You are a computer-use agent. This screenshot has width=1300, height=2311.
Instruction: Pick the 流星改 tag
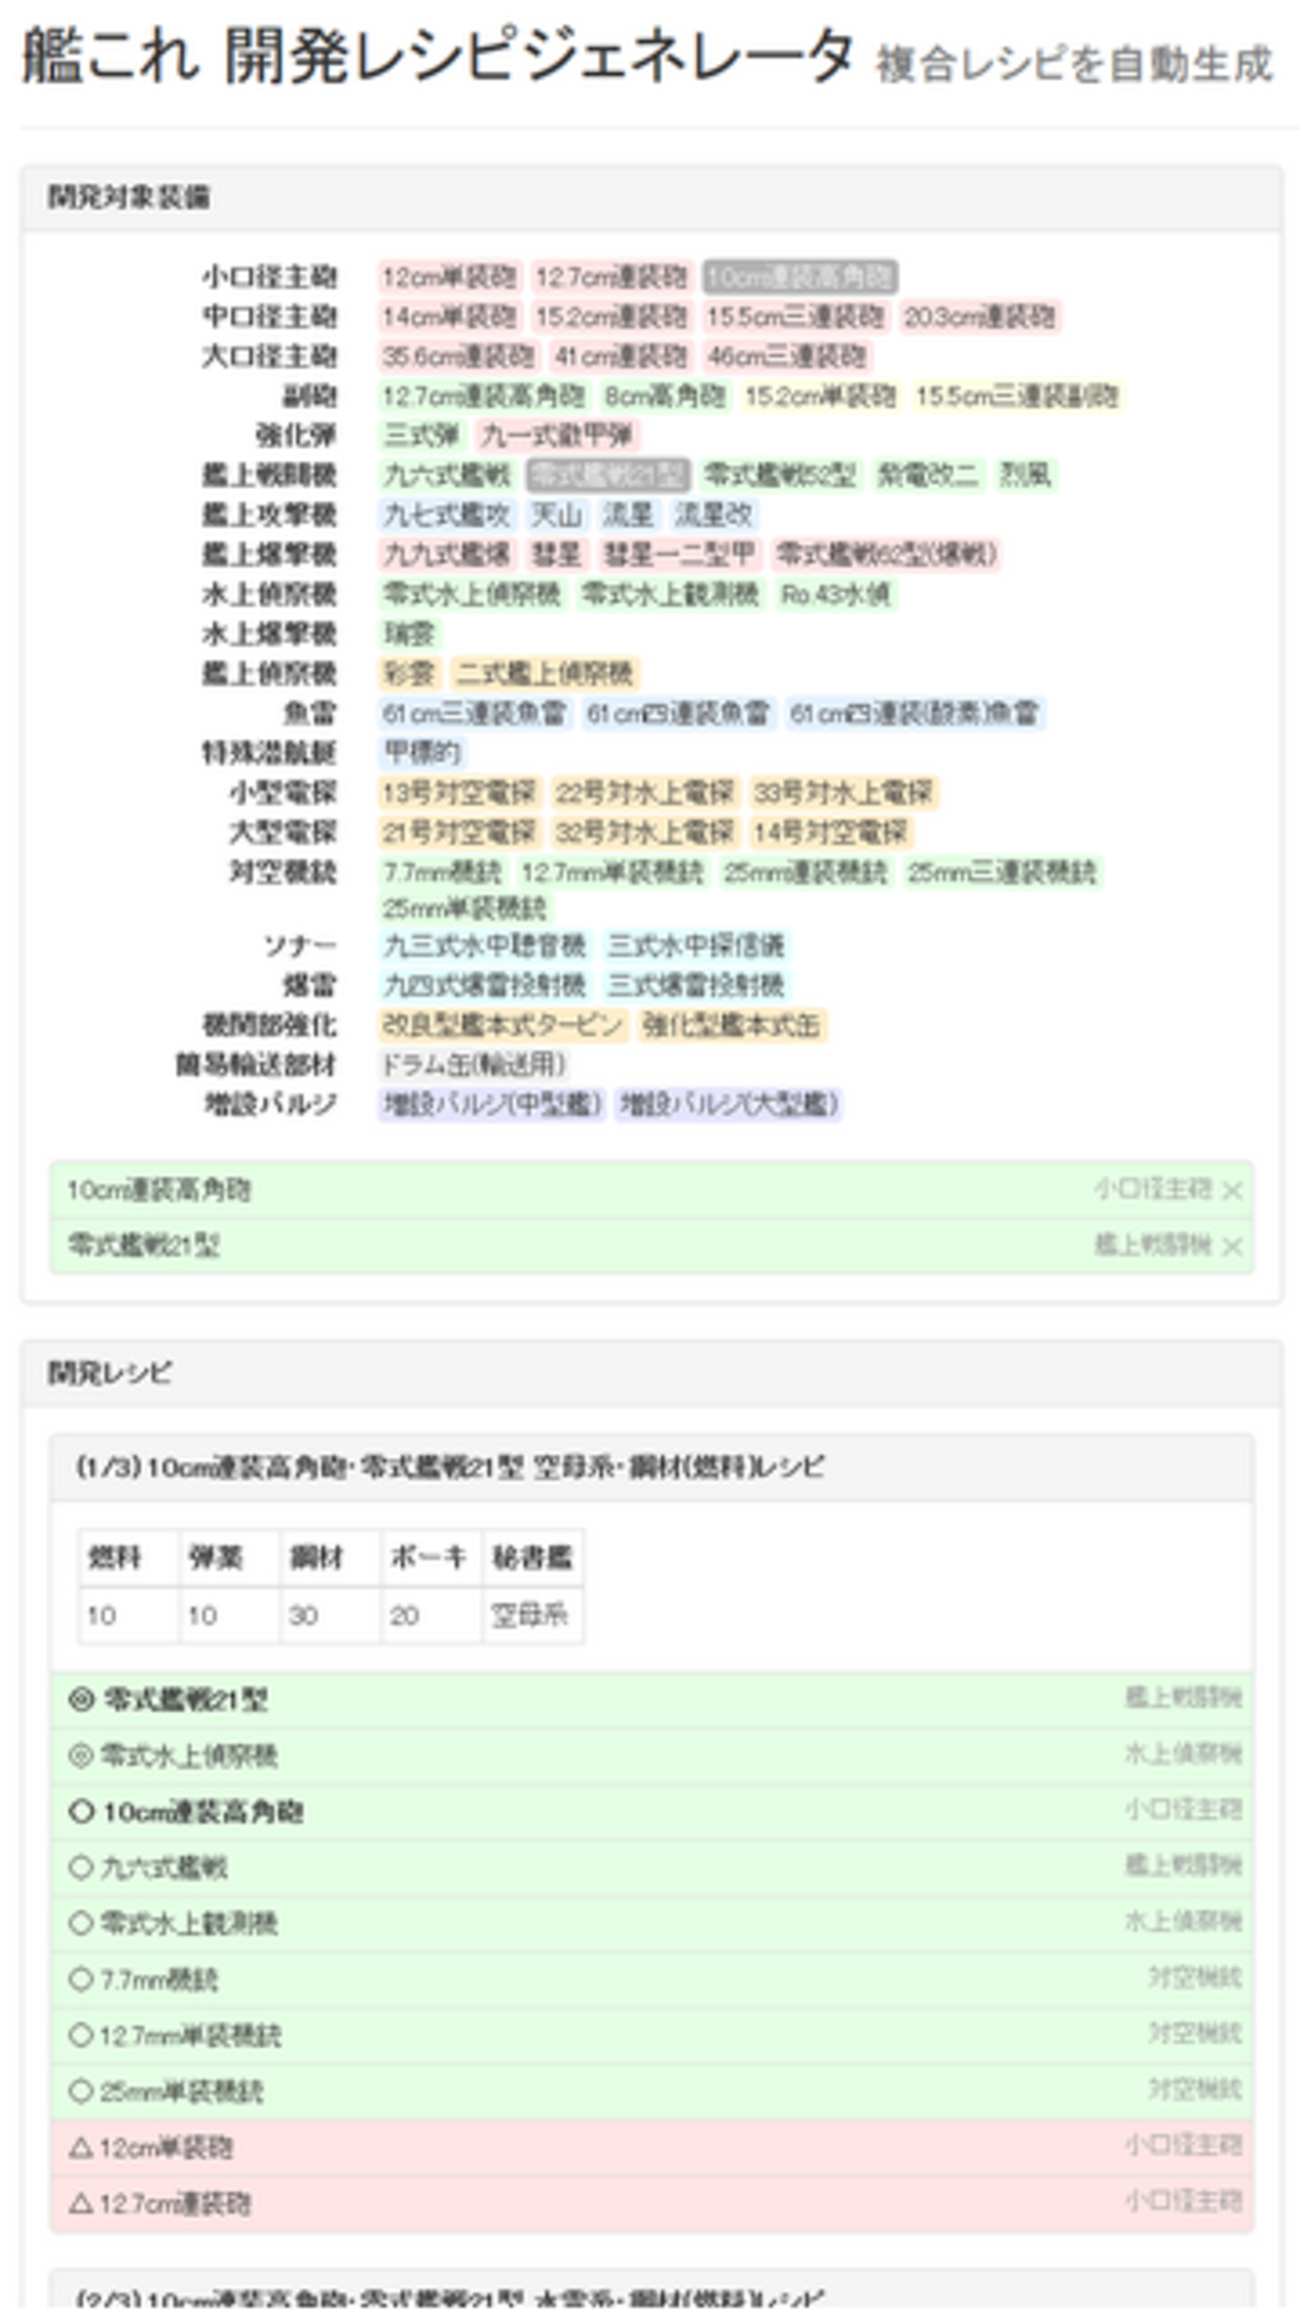coord(712,515)
